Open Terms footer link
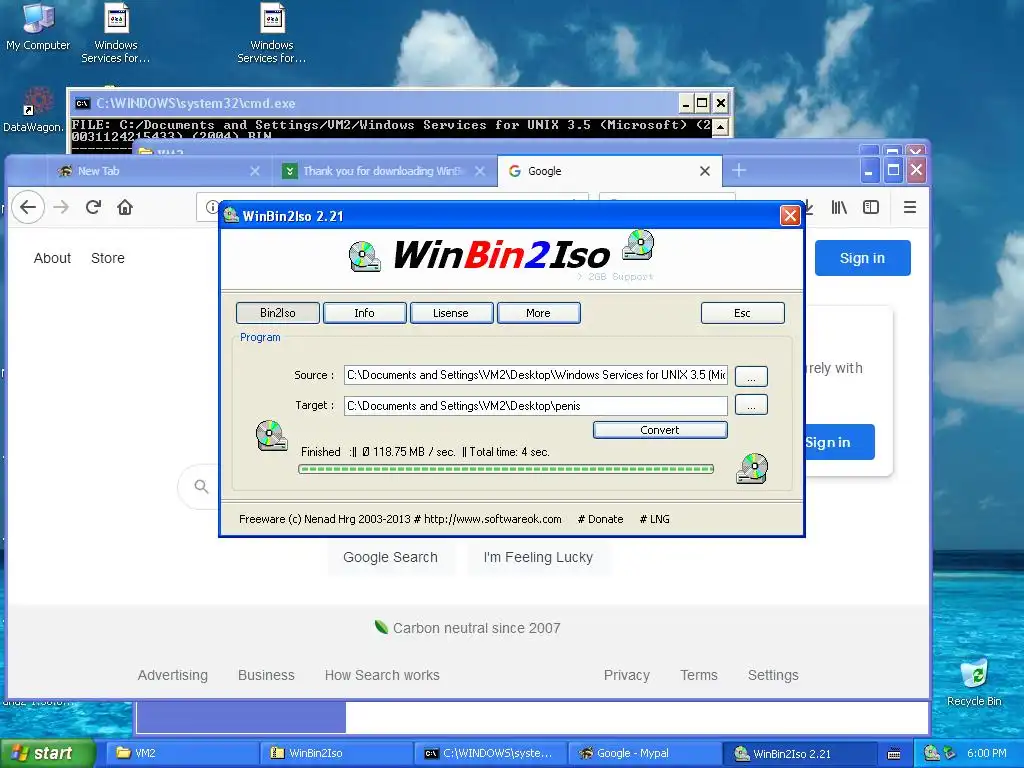This screenshot has height=768, width=1024. point(699,675)
